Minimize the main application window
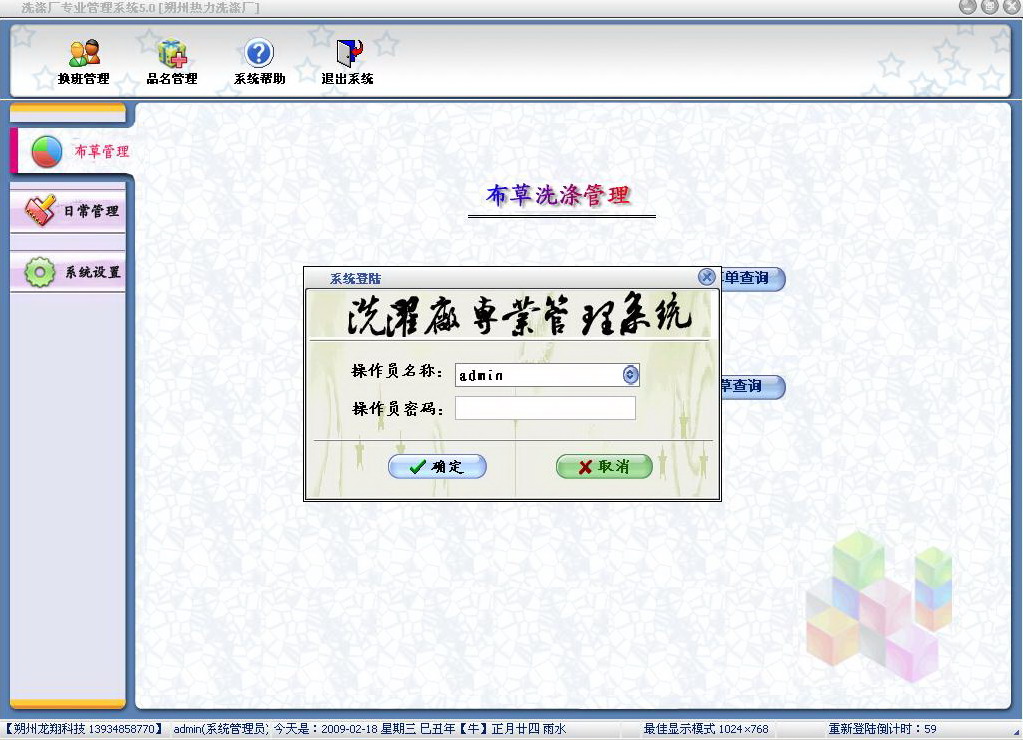 coord(967,7)
